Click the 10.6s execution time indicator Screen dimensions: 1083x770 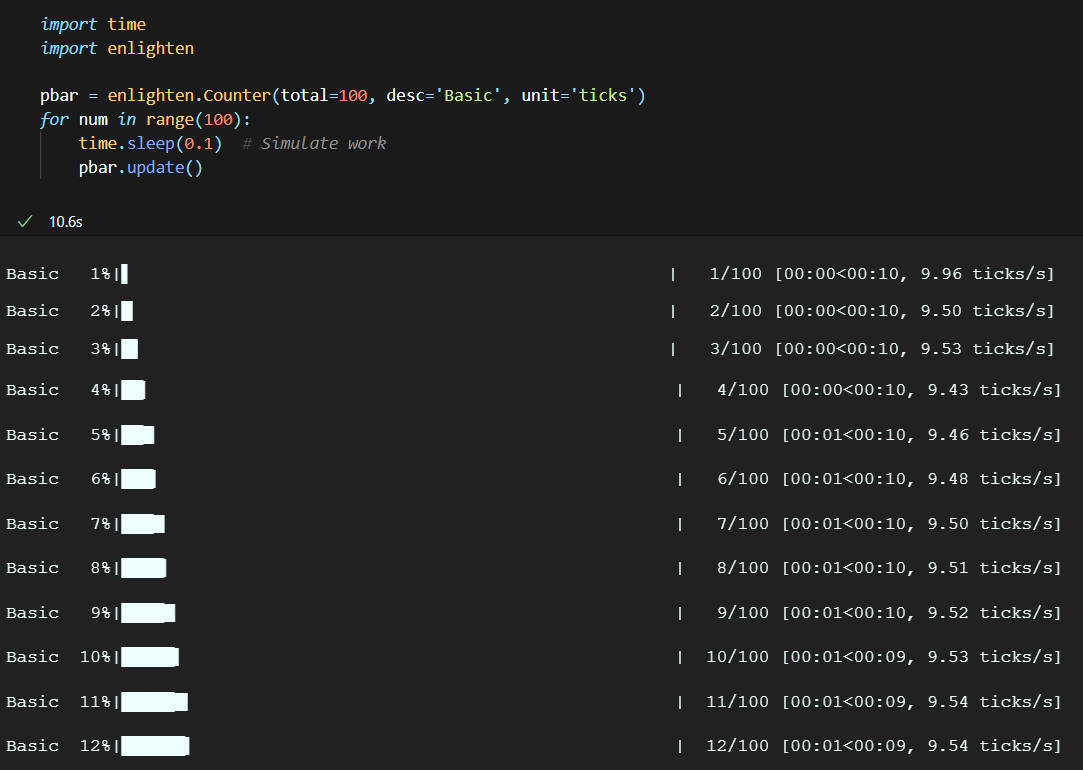click(x=65, y=221)
